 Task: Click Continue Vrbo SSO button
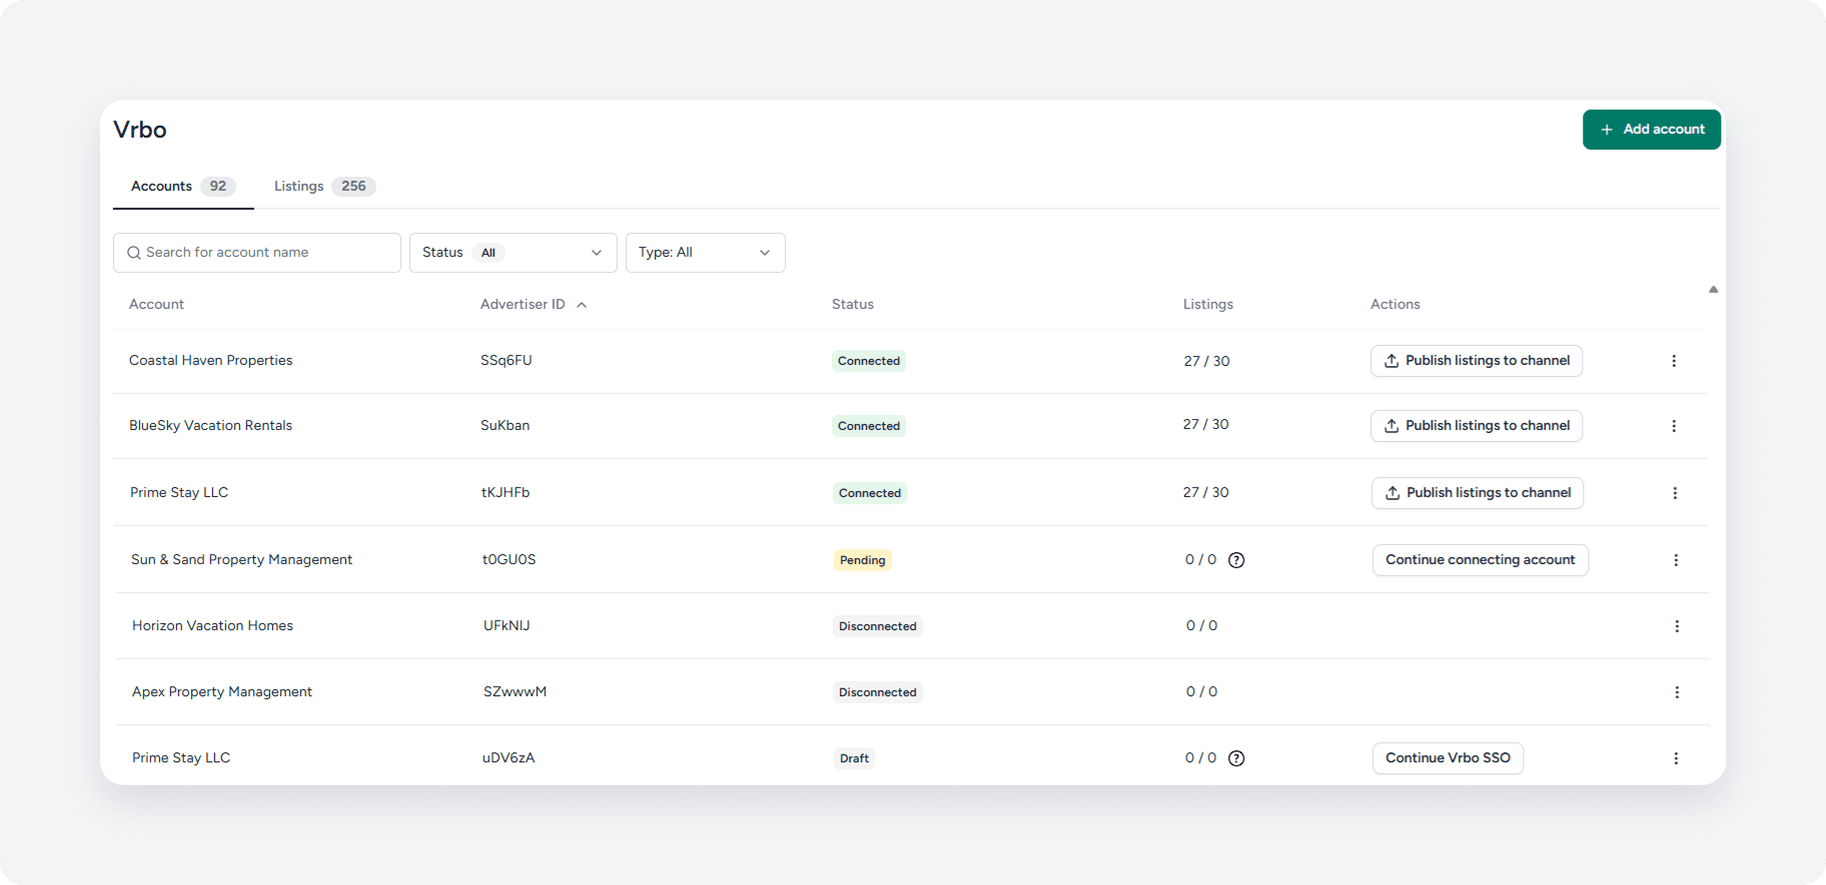pyautogui.click(x=1448, y=758)
